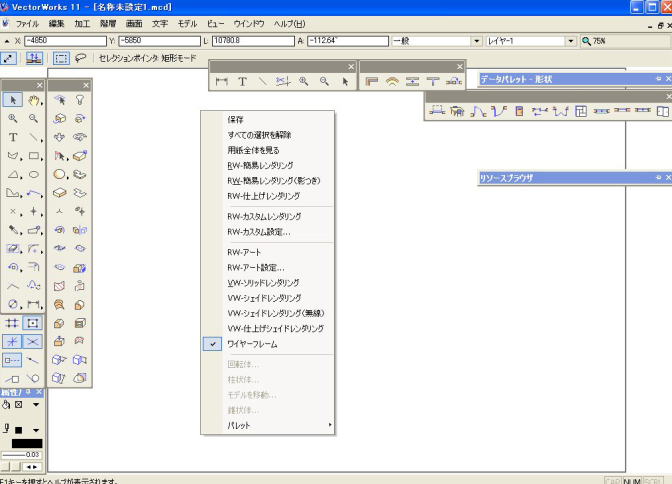Expand the パレット submenu

click(x=268, y=425)
